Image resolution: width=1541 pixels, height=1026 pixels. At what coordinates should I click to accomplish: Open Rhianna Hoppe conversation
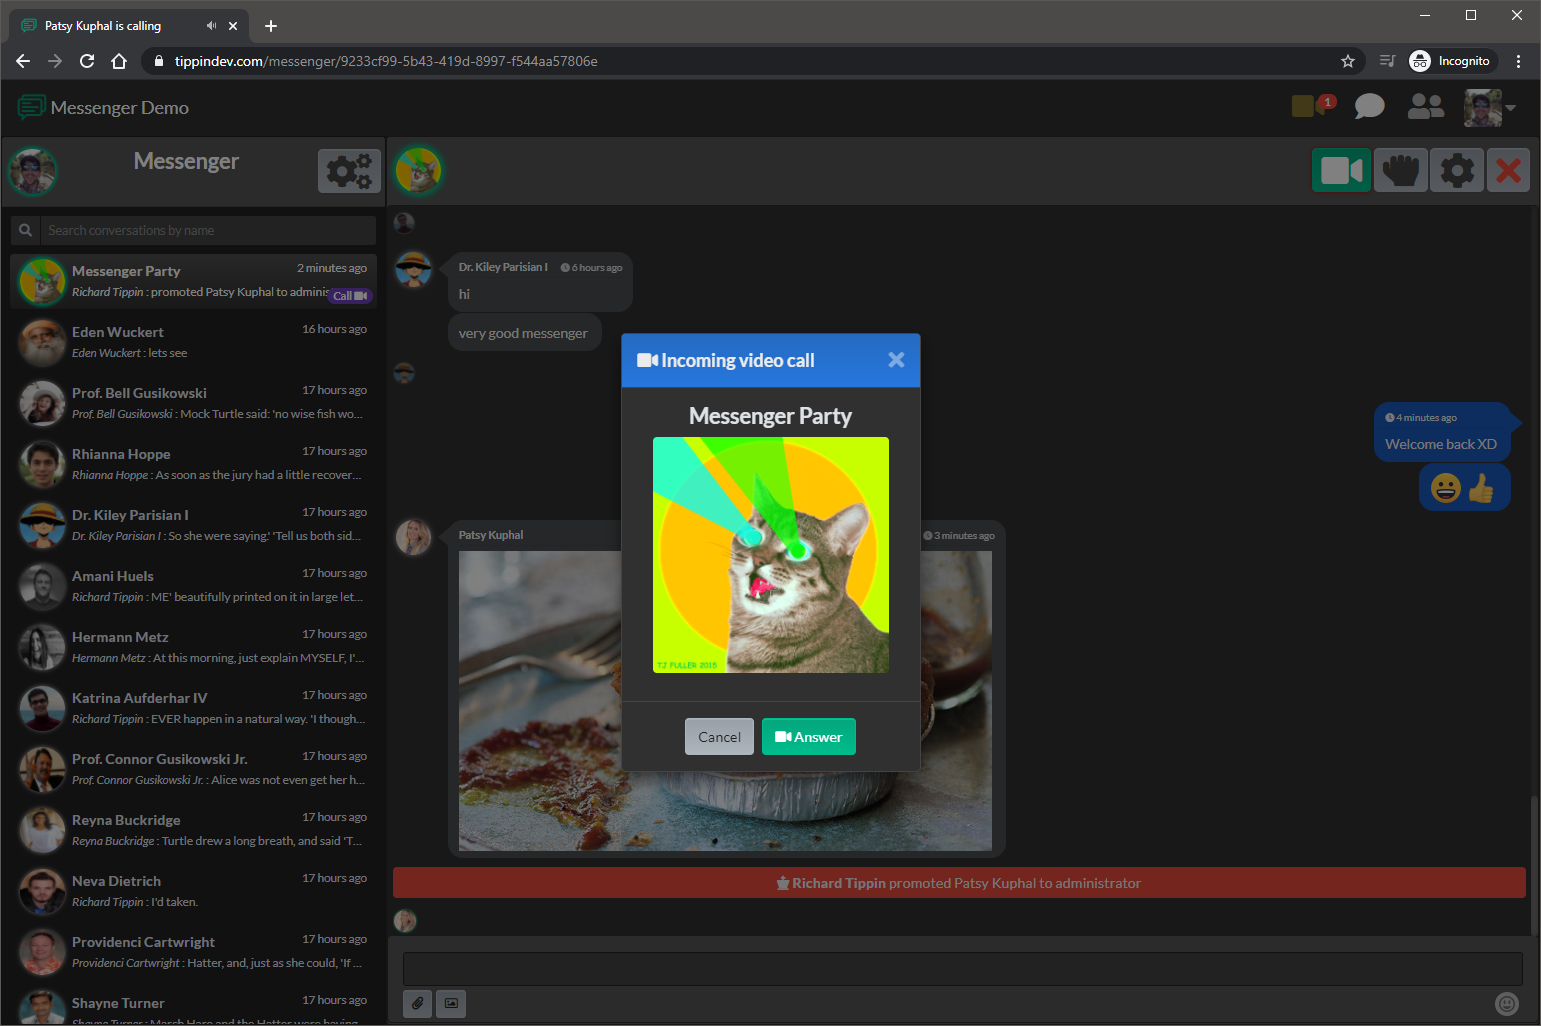195,464
